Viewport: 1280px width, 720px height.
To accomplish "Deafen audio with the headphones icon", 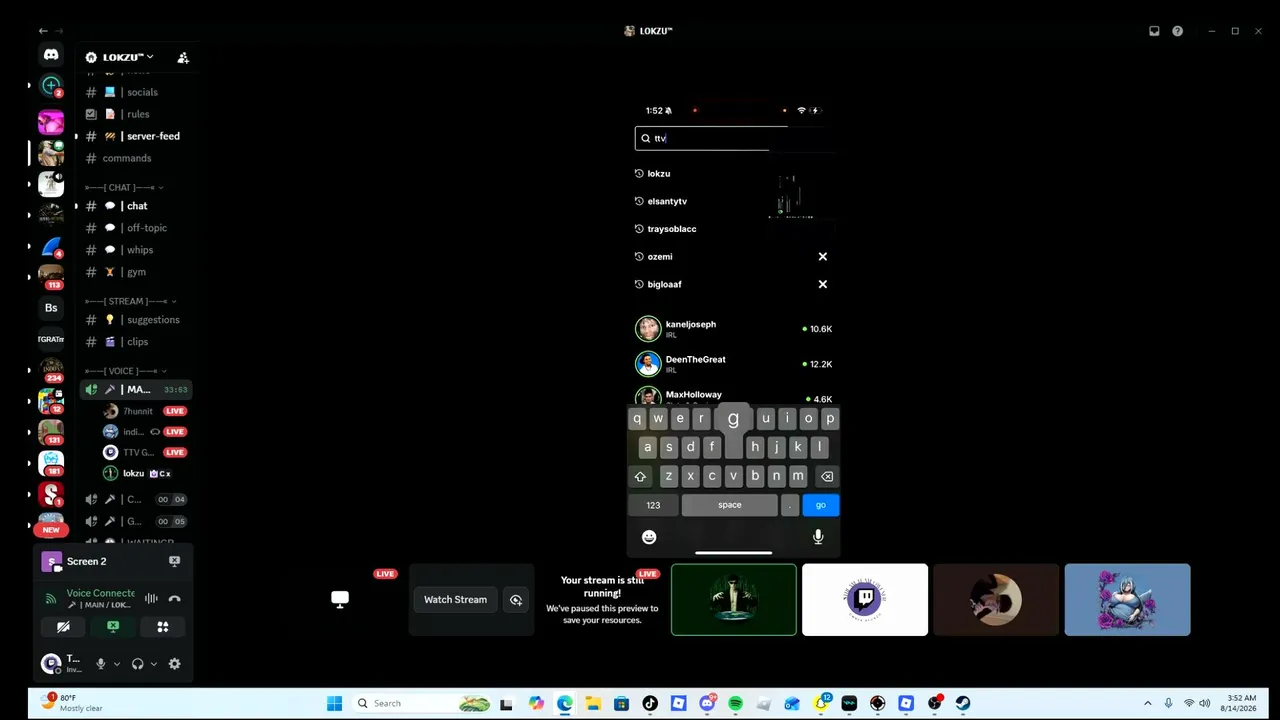I will pos(137,664).
